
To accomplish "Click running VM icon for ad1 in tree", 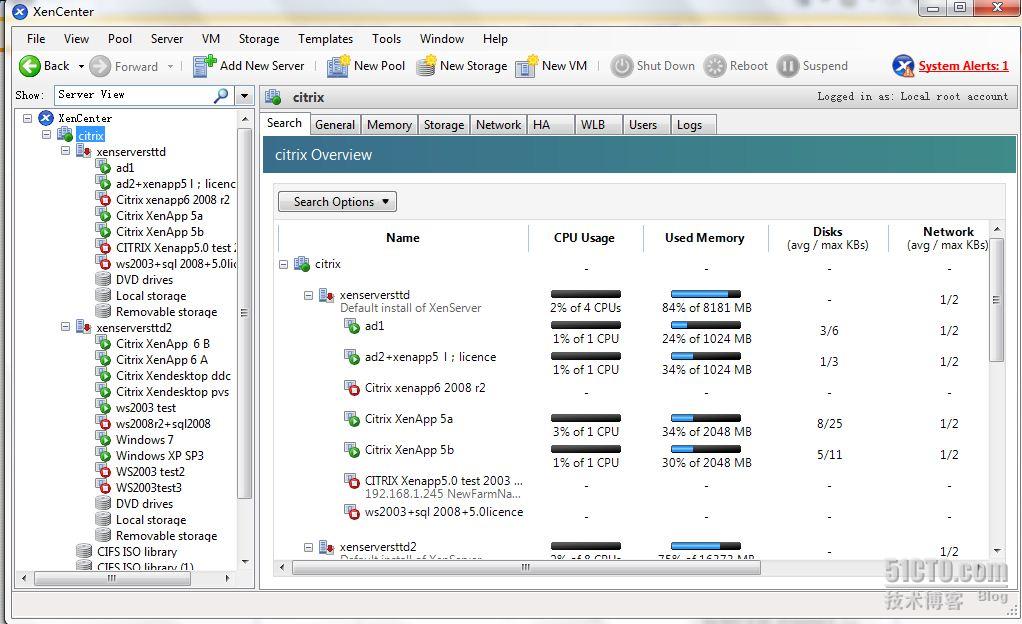I will [104, 167].
